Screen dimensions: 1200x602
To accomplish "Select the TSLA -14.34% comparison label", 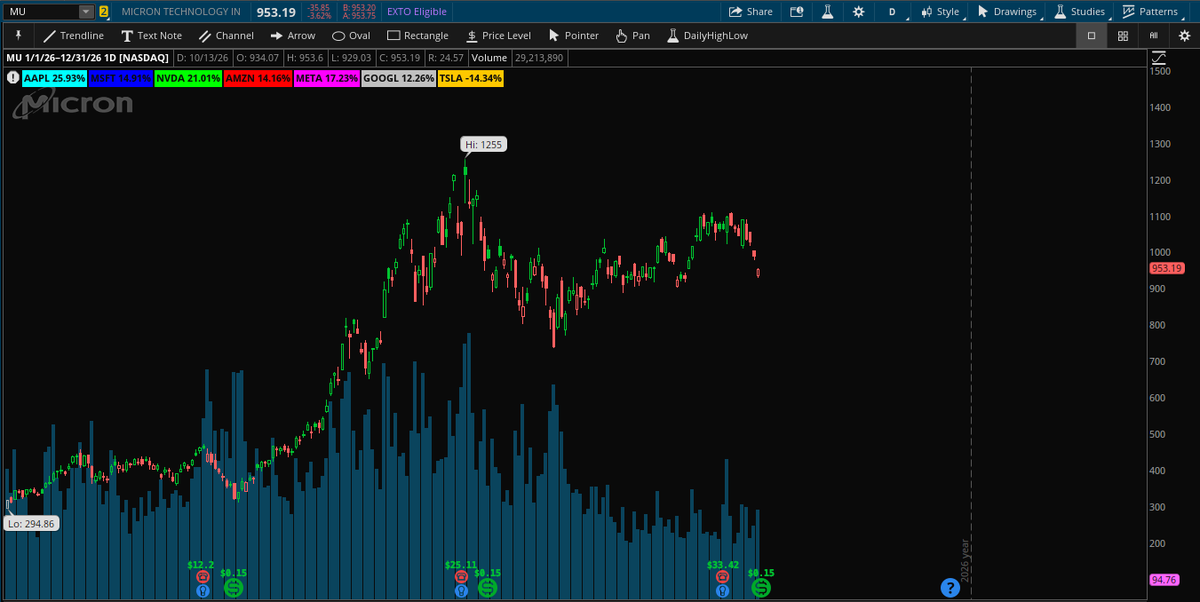I will 470,77.
